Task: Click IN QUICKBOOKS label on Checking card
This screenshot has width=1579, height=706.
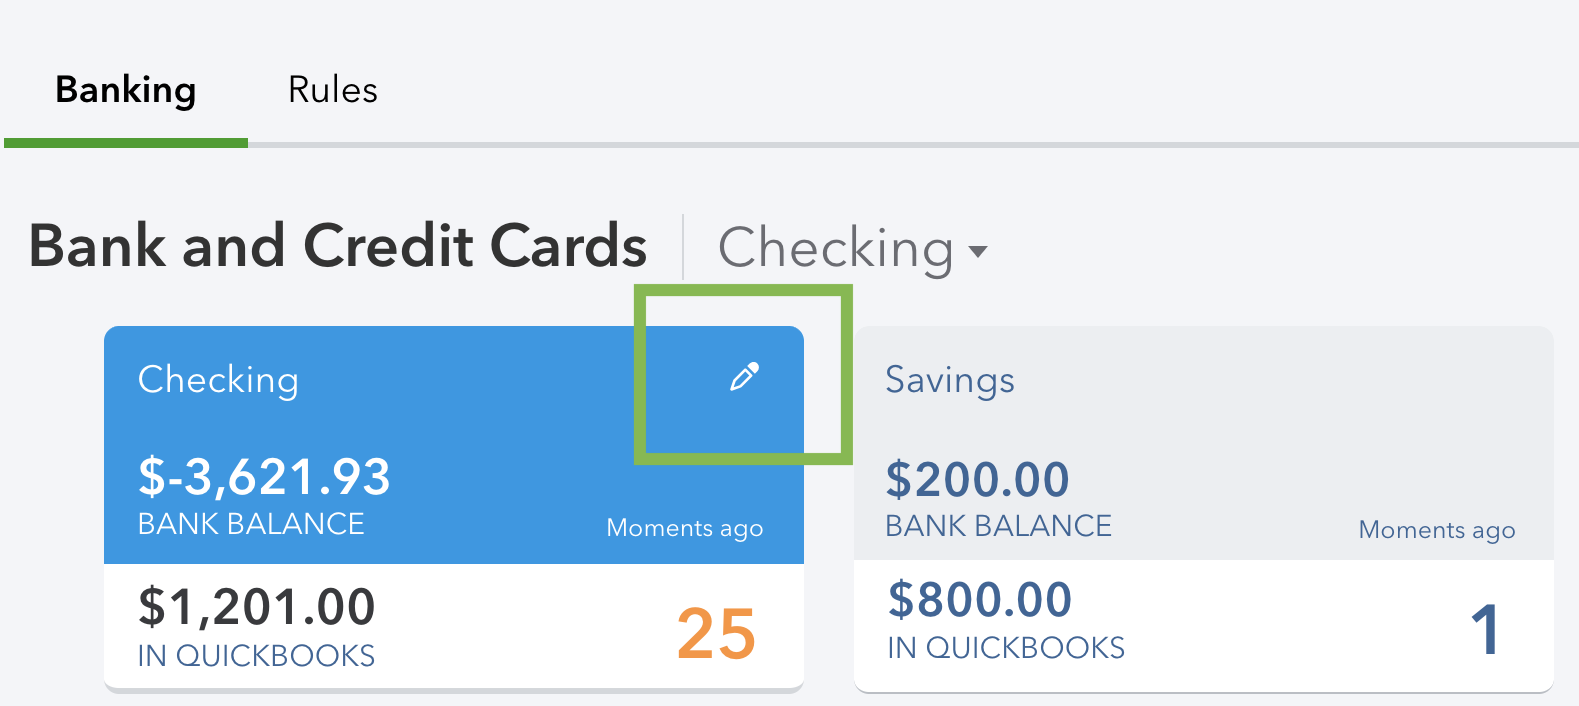Action: tap(256, 656)
